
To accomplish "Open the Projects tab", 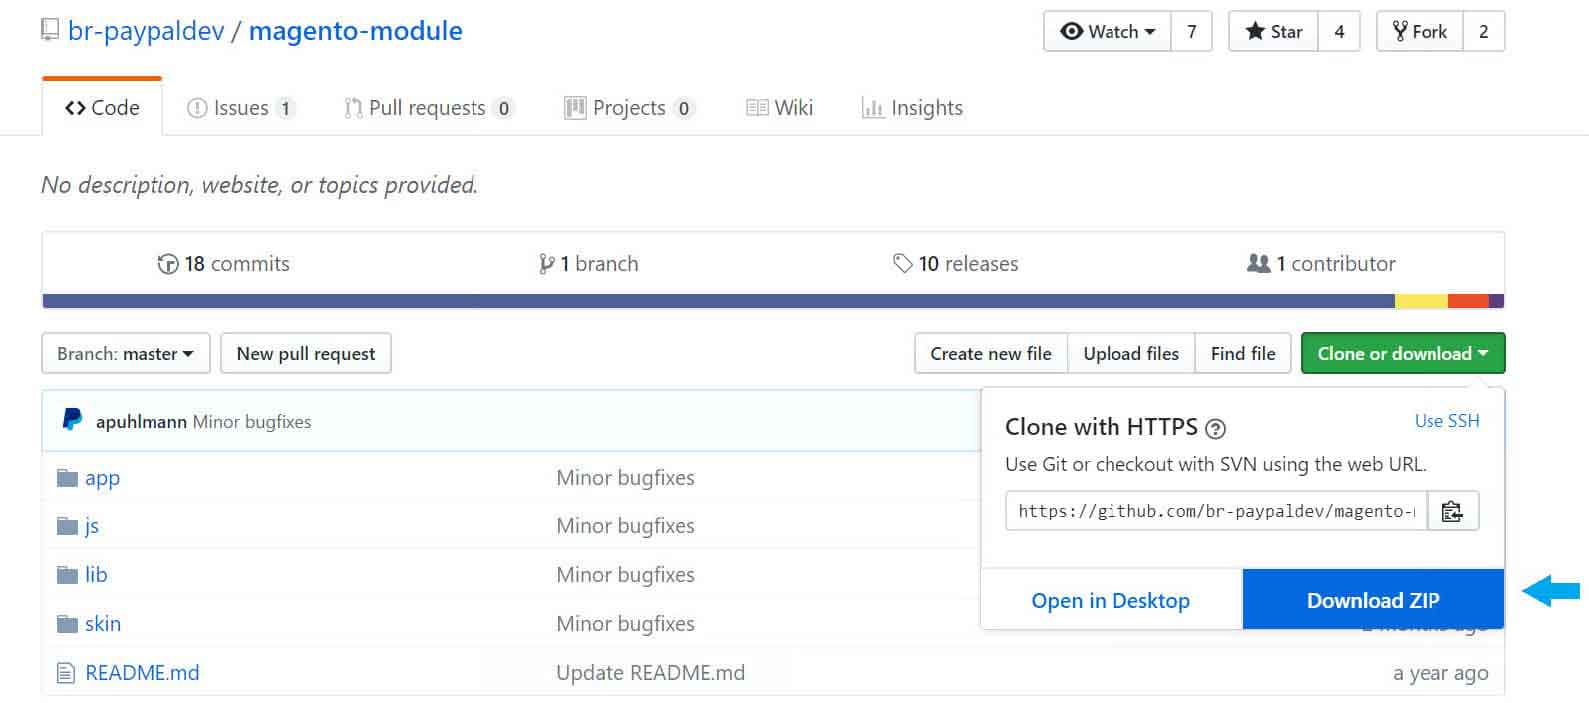I will [630, 108].
